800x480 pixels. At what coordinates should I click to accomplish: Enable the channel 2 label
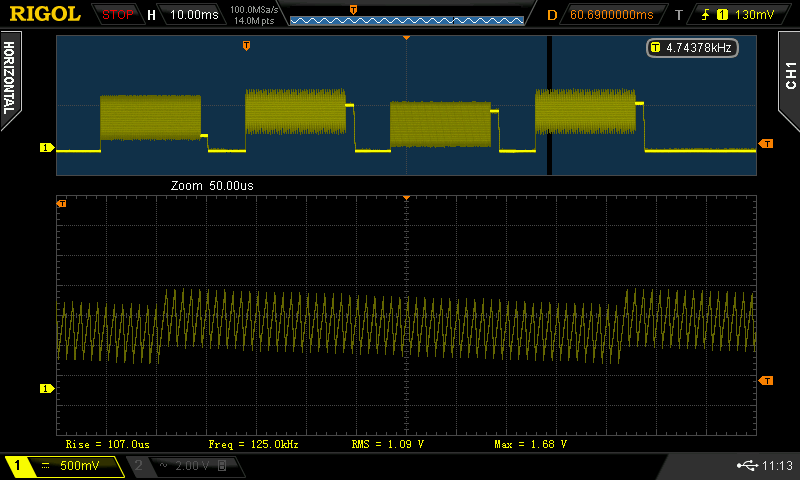pos(138,465)
